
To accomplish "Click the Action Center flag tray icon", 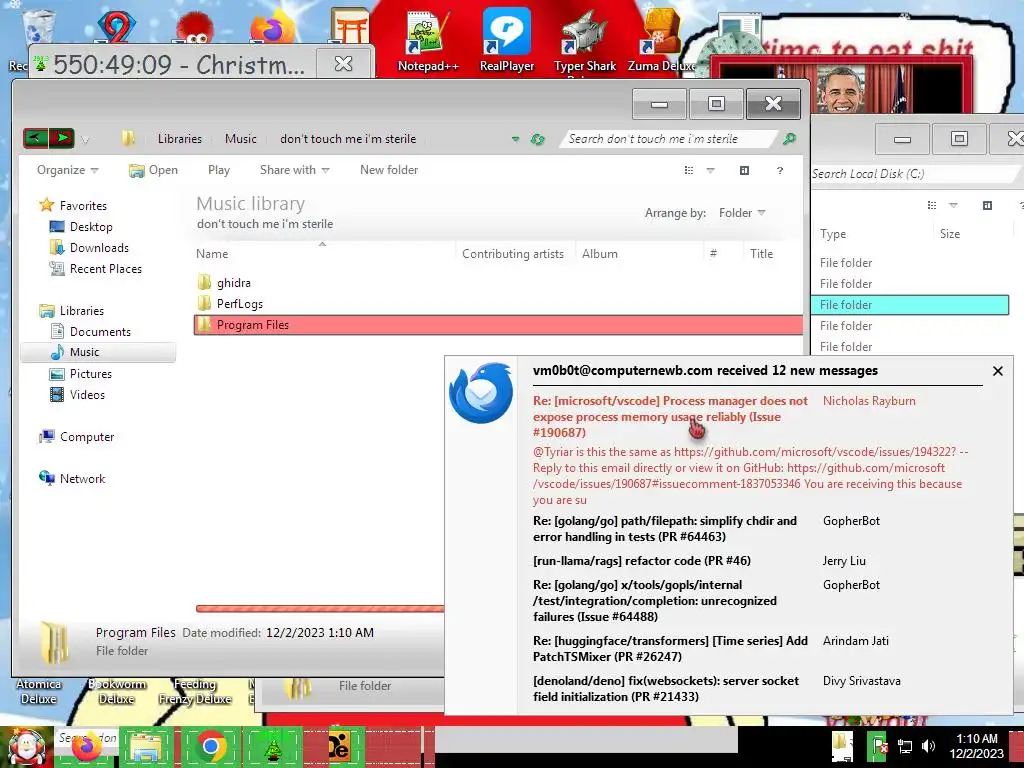I will click(878, 746).
